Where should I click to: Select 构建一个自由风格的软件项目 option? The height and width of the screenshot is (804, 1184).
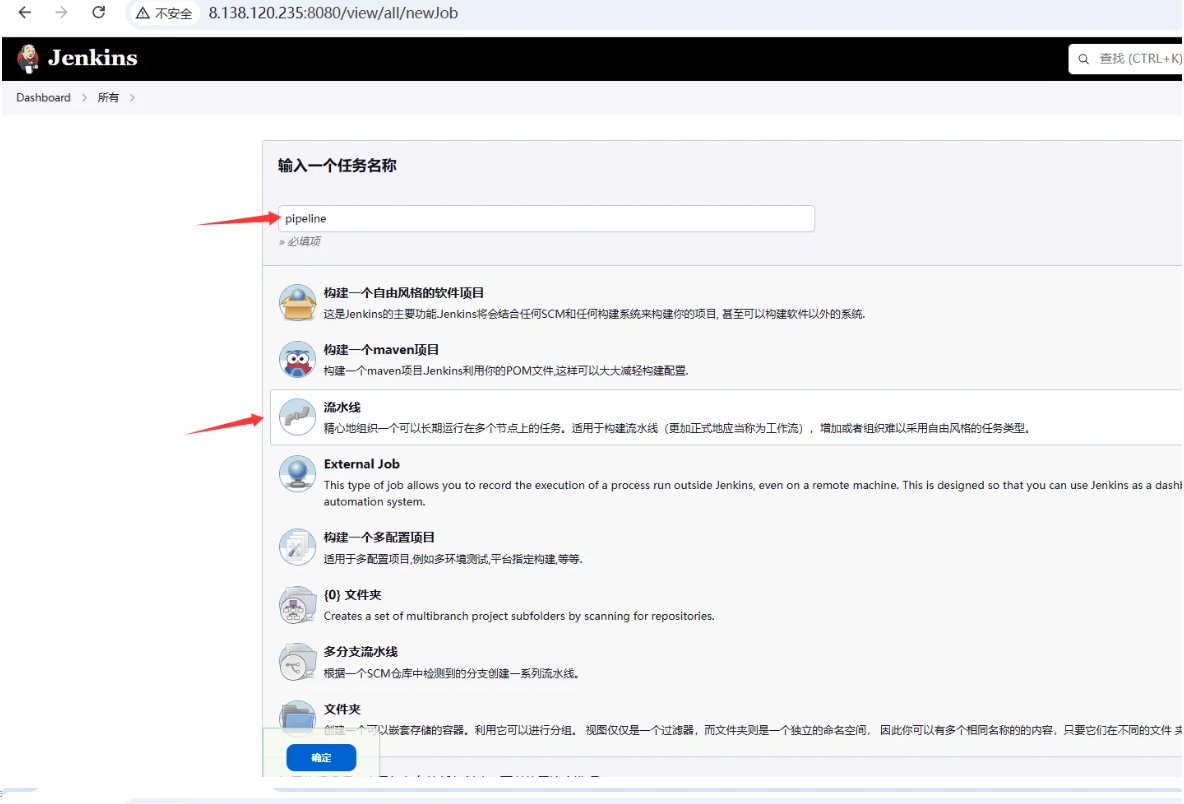pos(404,293)
